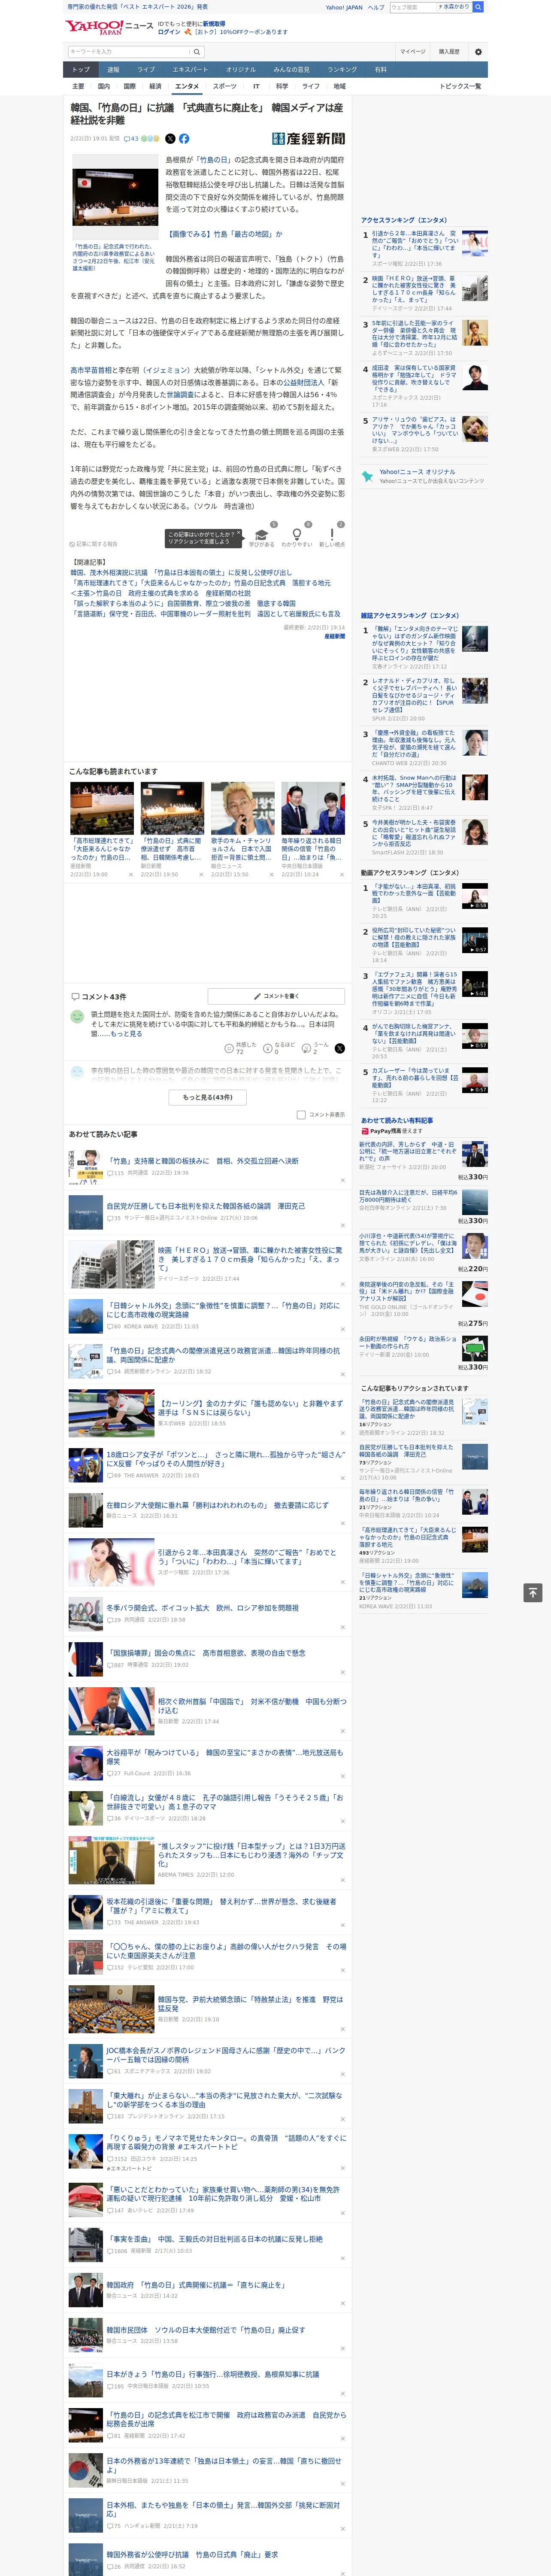Open the article's ceremony photo thumbnail
551x2576 pixels.
115,196
